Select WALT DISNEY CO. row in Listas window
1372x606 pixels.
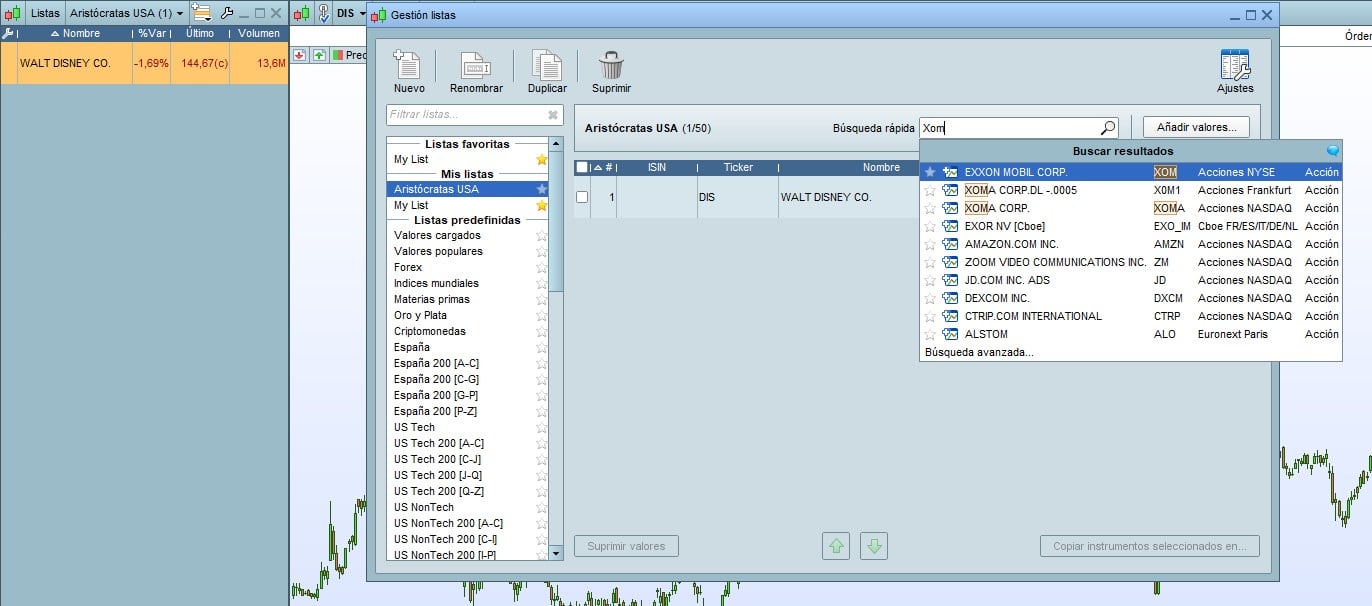pyautogui.click(x=144, y=63)
